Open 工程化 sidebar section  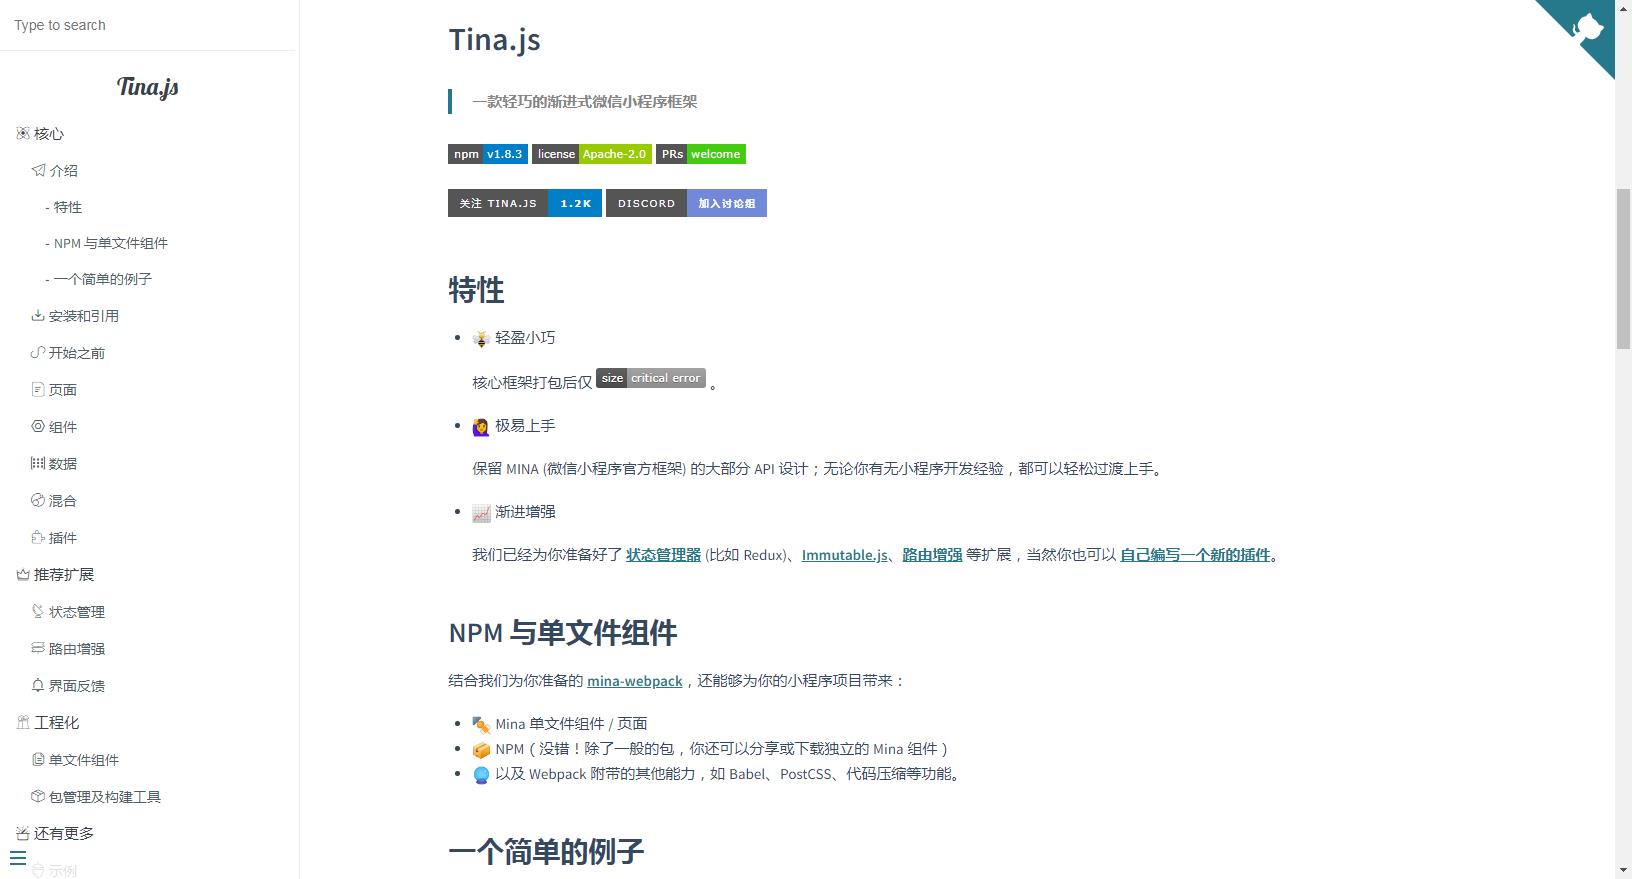[x=57, y=723]
